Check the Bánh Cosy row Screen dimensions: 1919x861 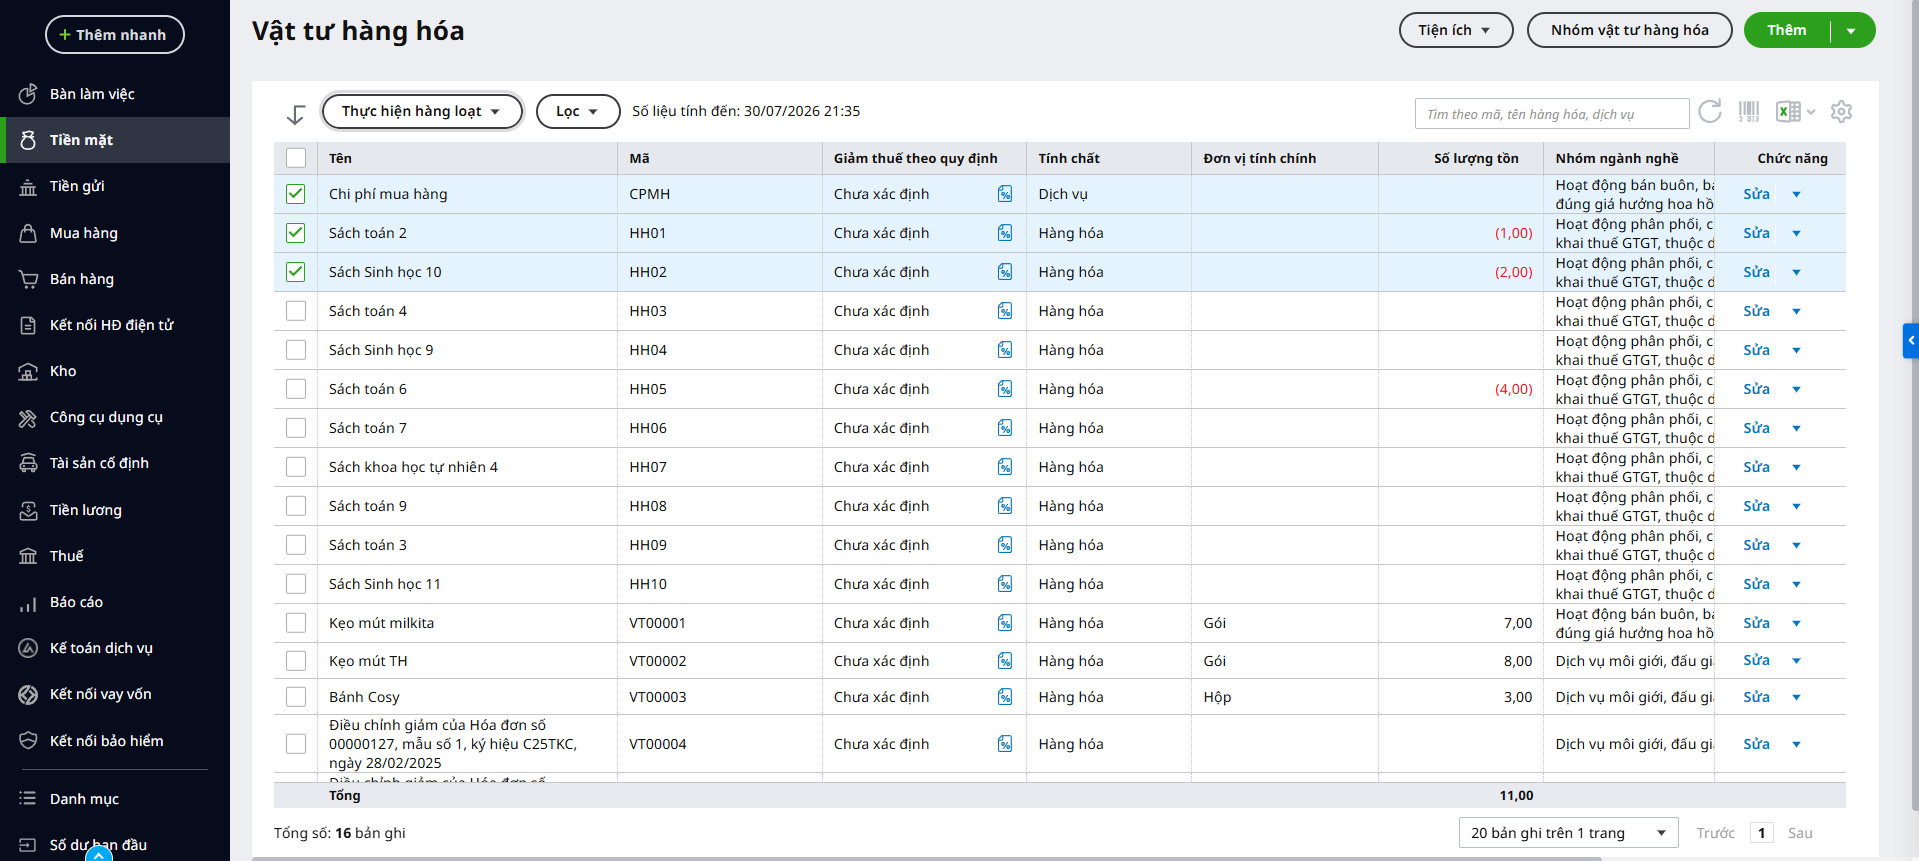(x=296, y=697)
